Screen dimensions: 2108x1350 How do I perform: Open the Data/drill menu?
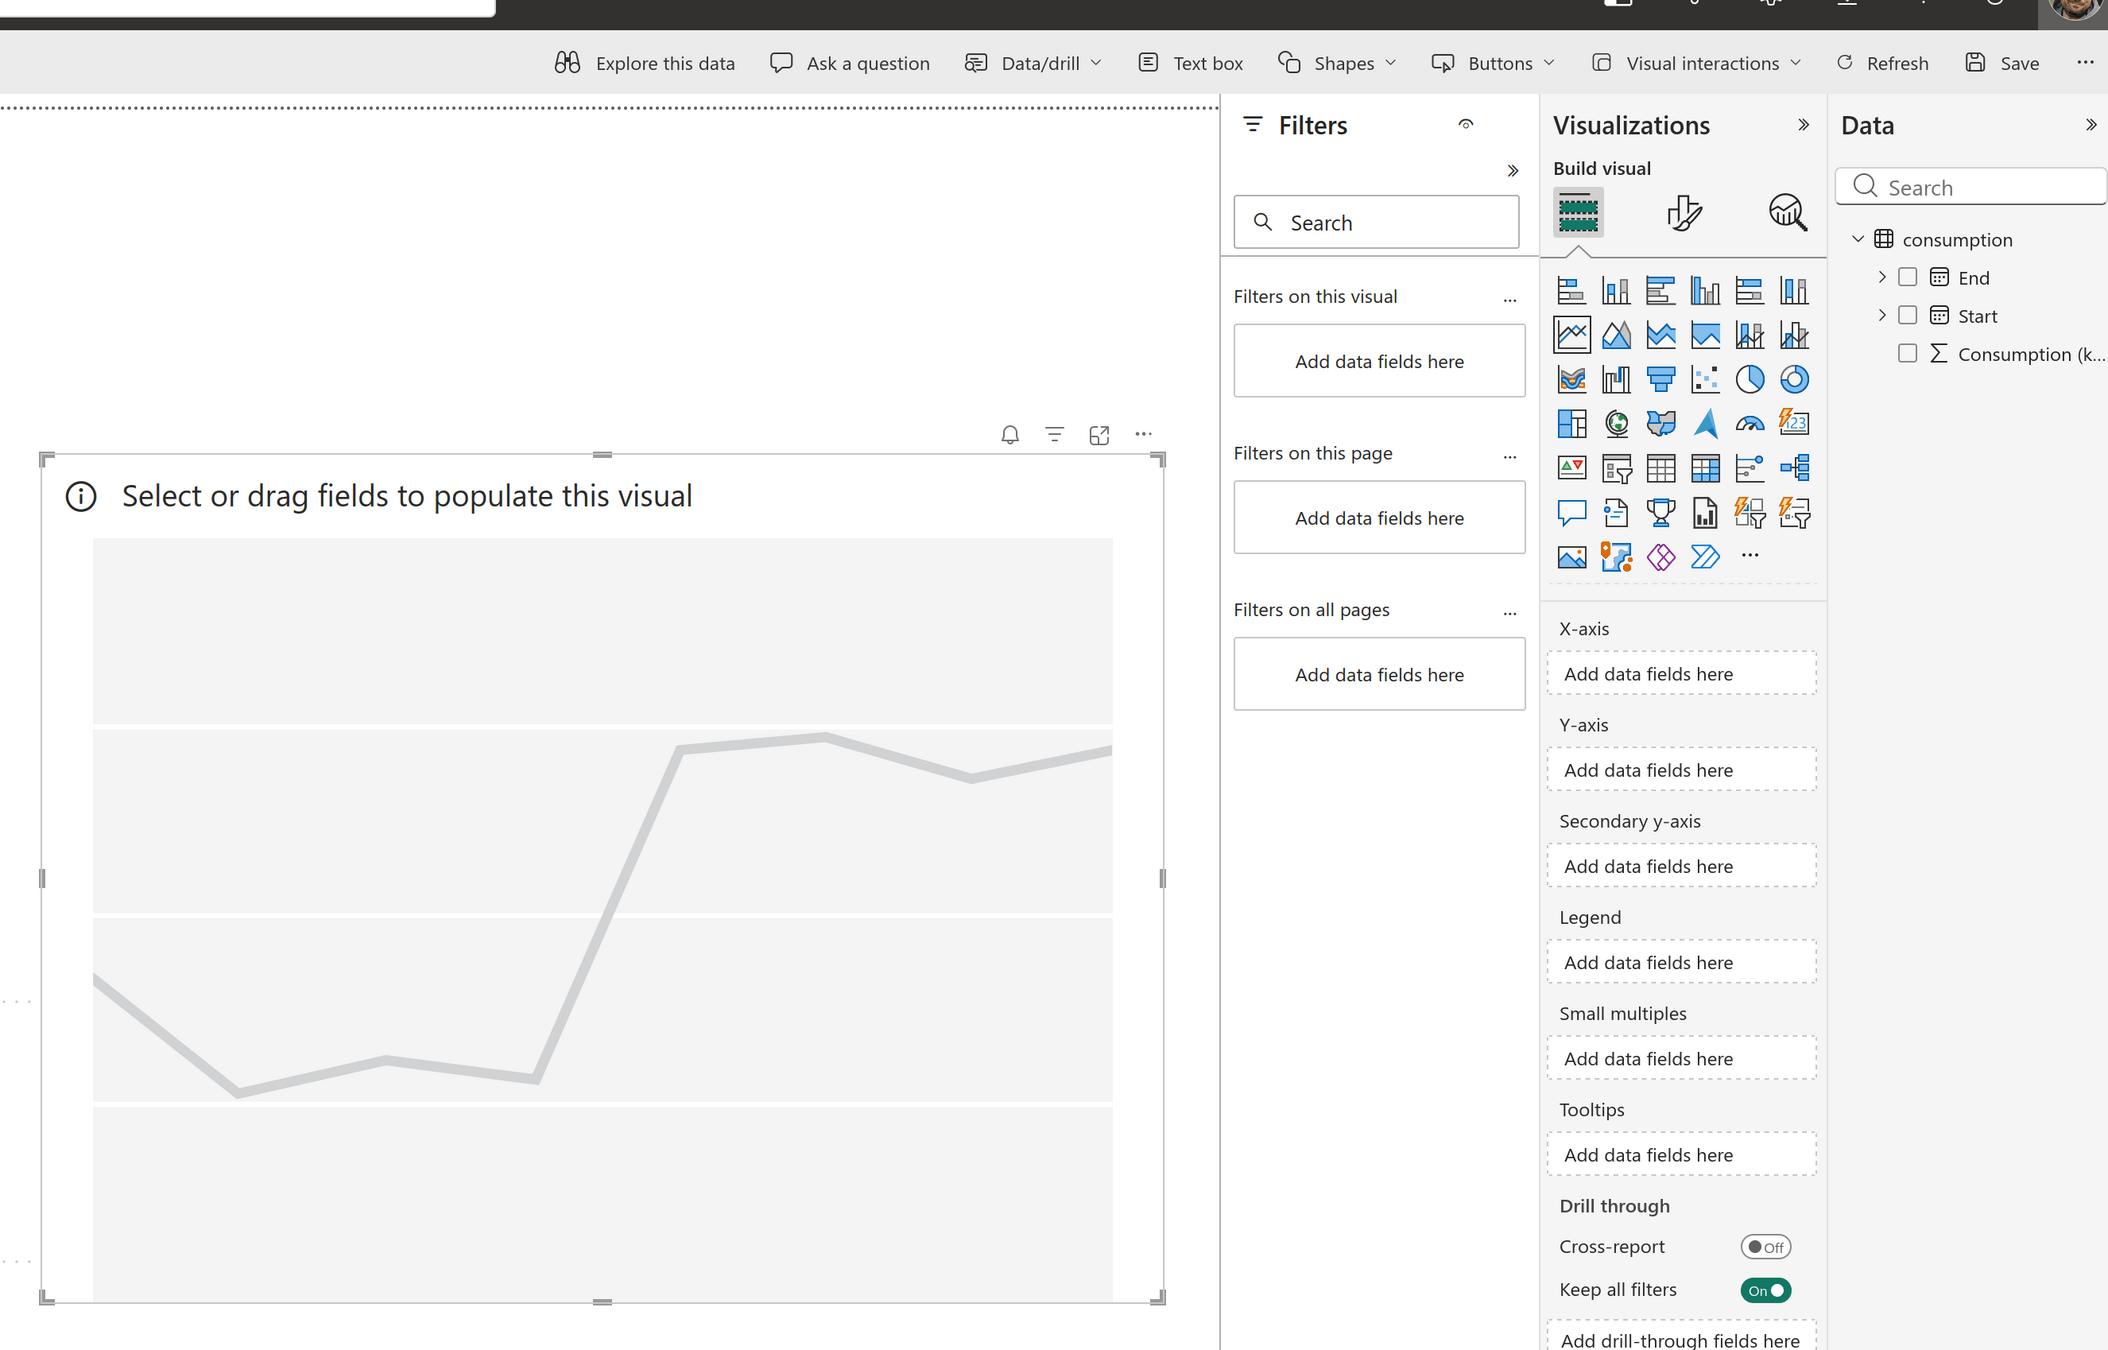[1033, 63]
